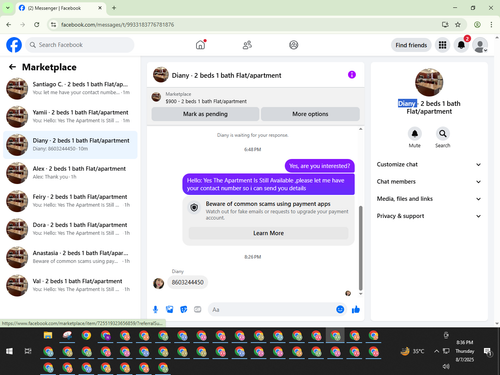Mute this conversation with the bell icon
This screenshot has width=500, height=375.
415,134
